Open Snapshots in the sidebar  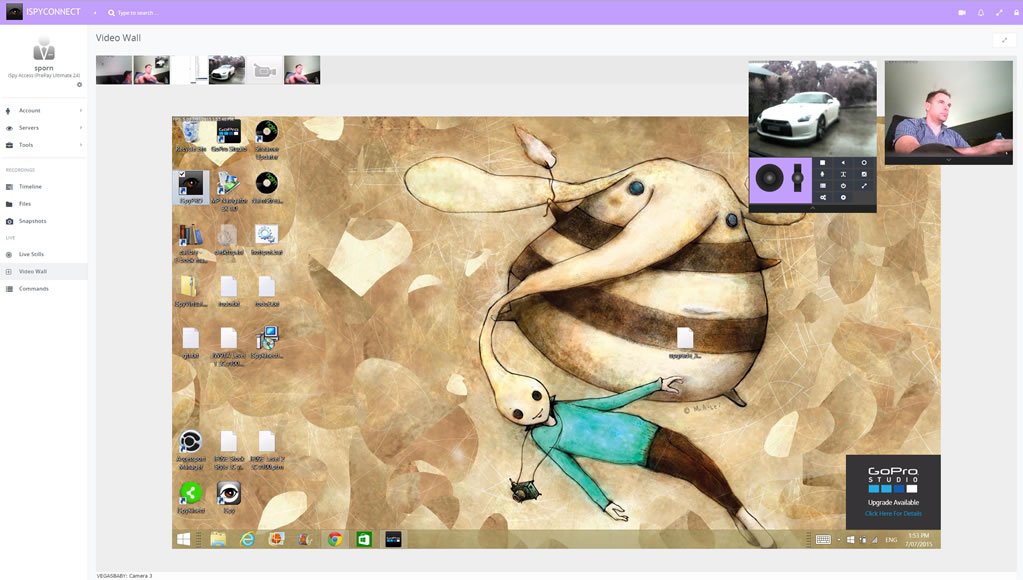(x=44, y=221)
